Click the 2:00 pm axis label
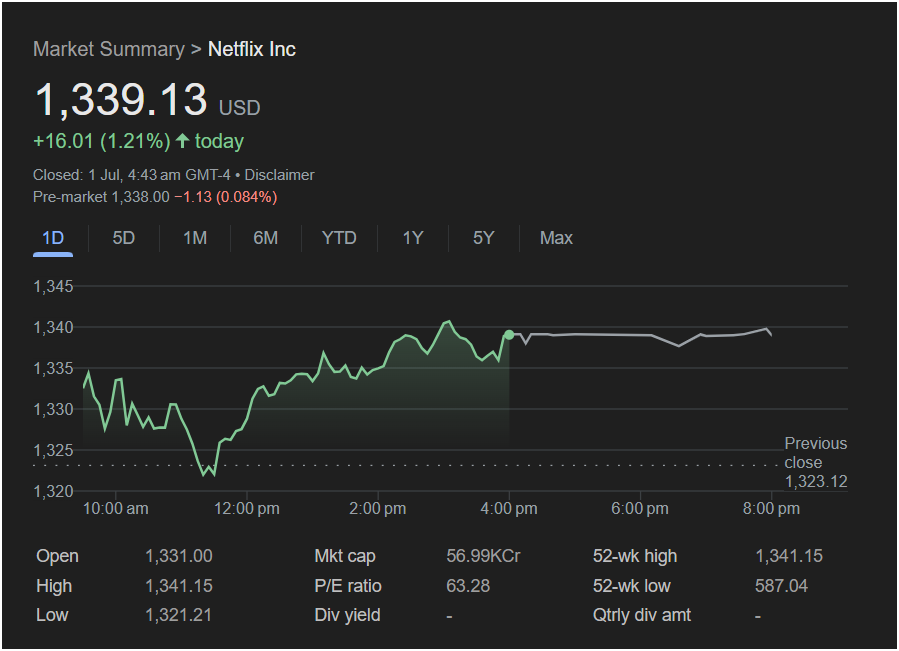Screen dimensions: 899x651 click(378, 508)
